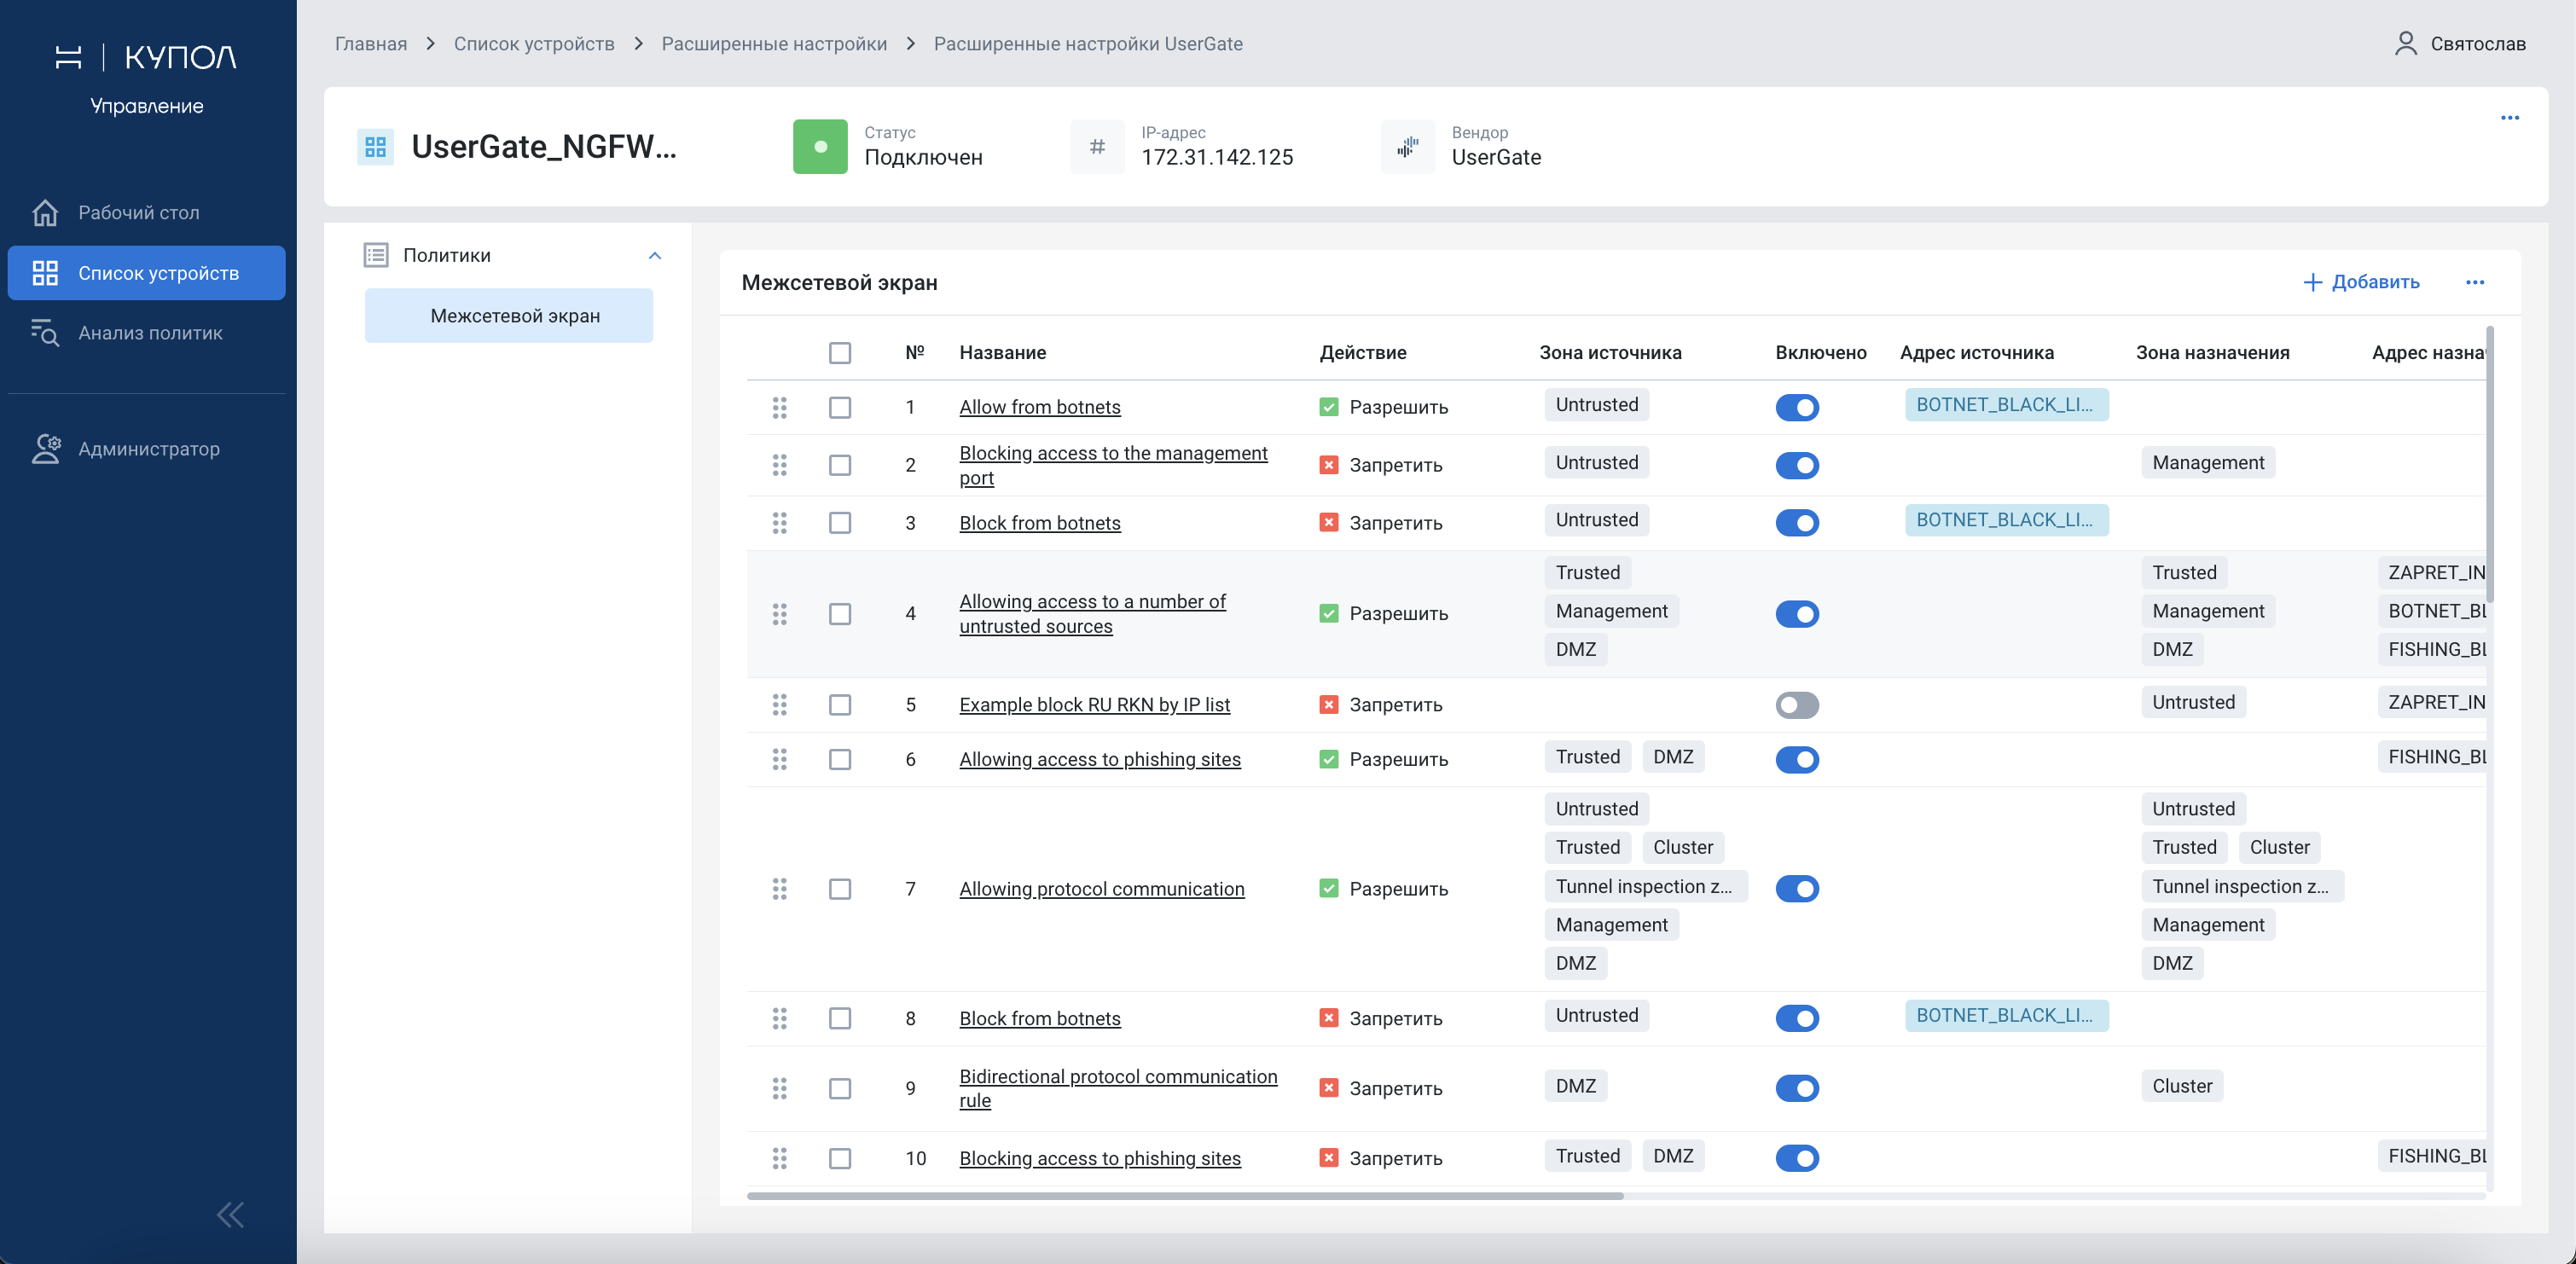Toggle rule 2 management port blocking off
Image resolution: width=2576 pixels, height=1264 pixels.
[1796, 465]
